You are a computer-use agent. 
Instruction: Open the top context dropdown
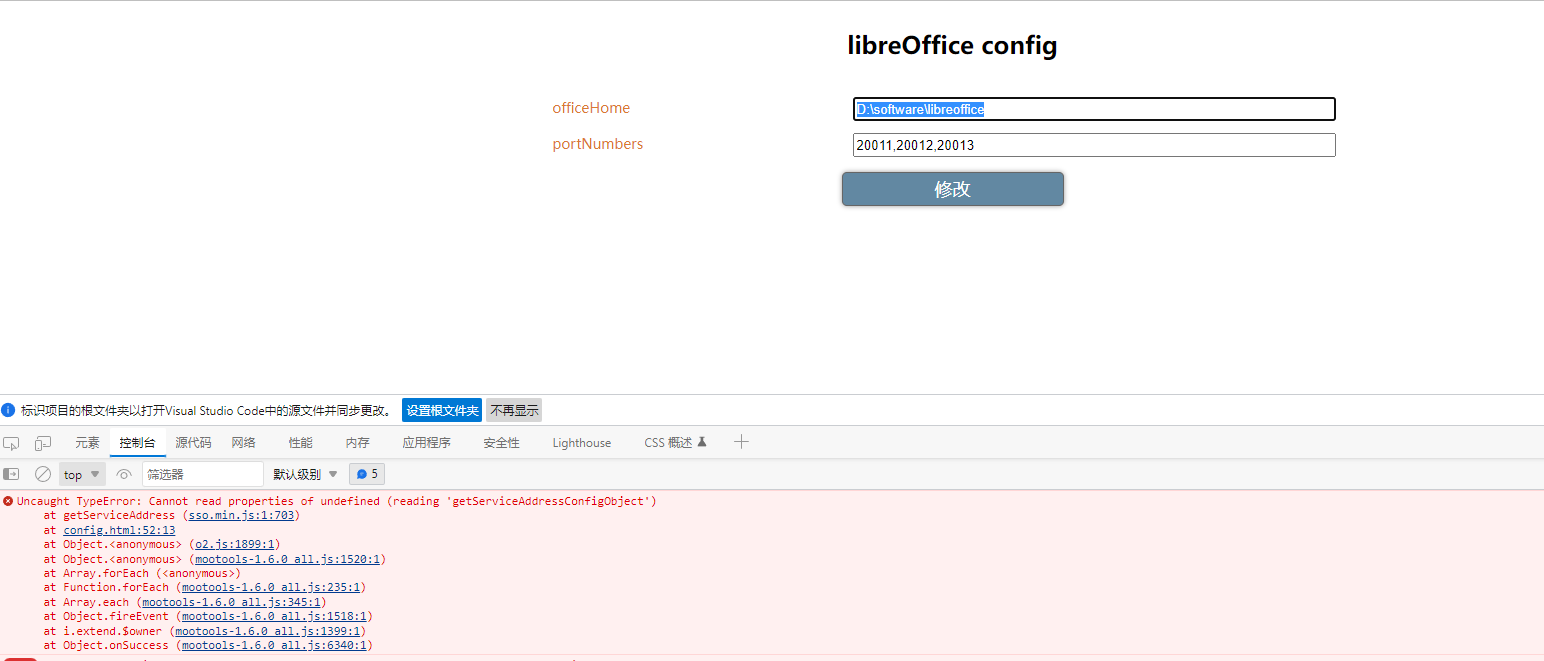click(82, 474)
